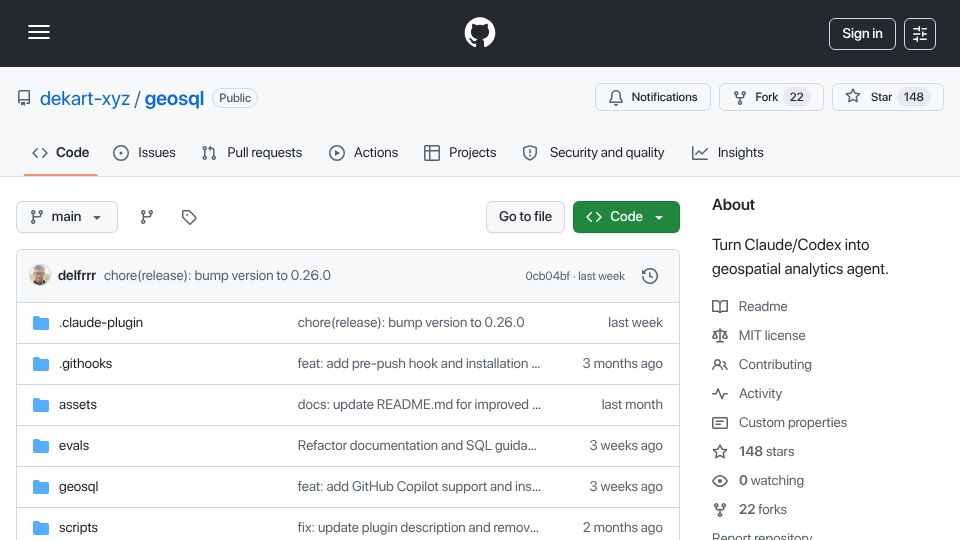Open the MIT license link
Screen dimensions: 960x540
point(772,336)
